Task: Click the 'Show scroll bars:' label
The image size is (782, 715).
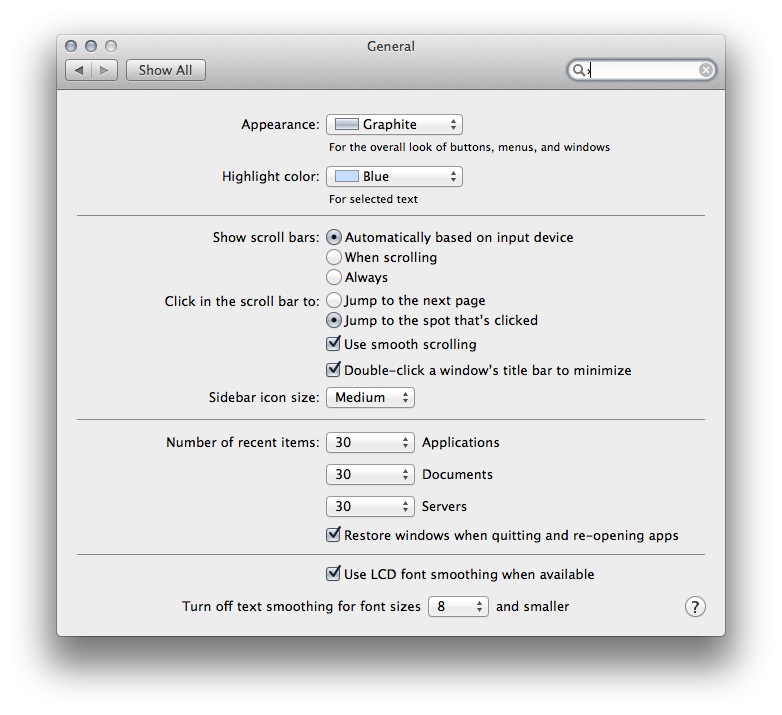Action: tap(266, 237)
